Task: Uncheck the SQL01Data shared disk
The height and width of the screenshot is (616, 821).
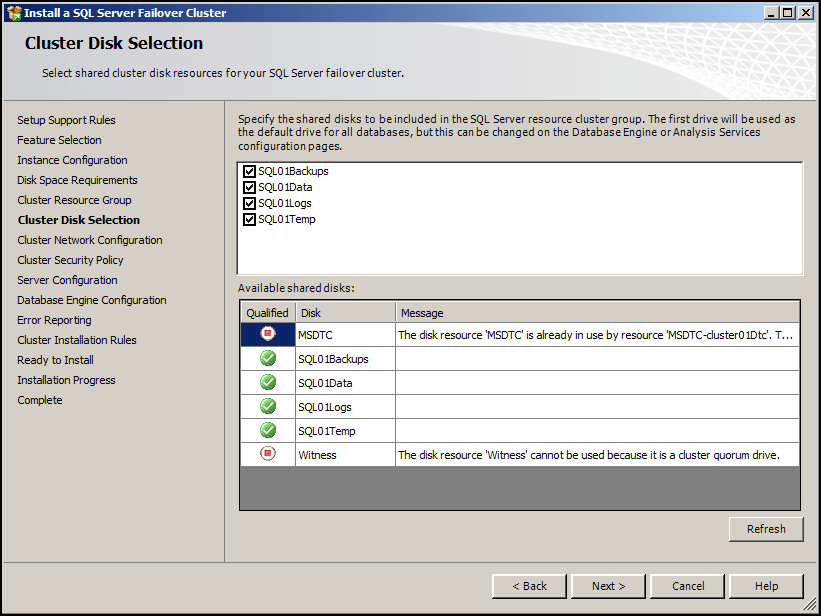Action: (x=249, y=187)
